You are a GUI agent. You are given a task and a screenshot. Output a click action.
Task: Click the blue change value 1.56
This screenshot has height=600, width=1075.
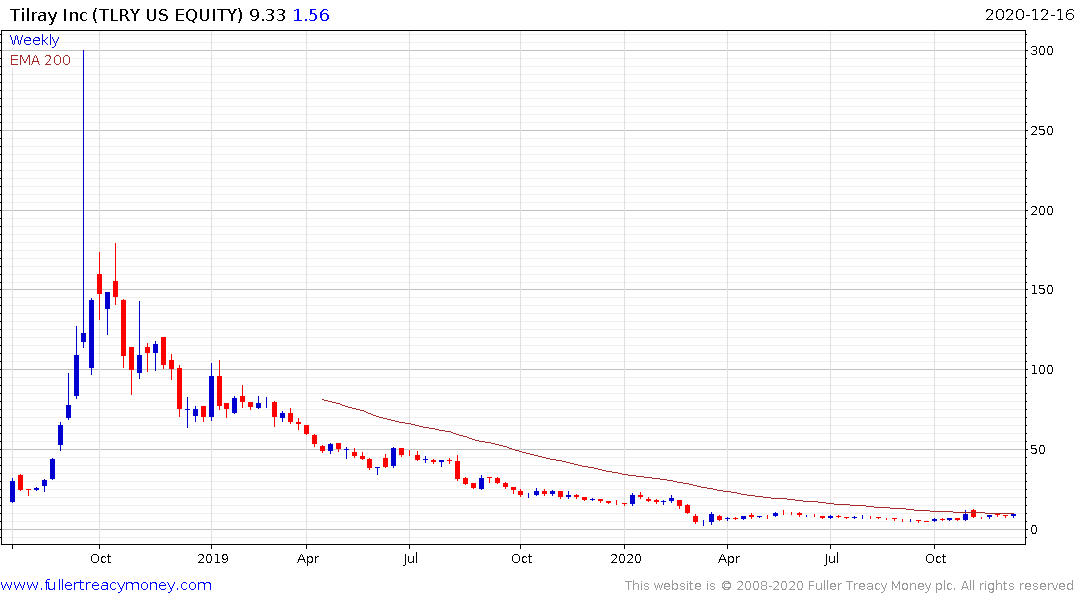(311, 15)
